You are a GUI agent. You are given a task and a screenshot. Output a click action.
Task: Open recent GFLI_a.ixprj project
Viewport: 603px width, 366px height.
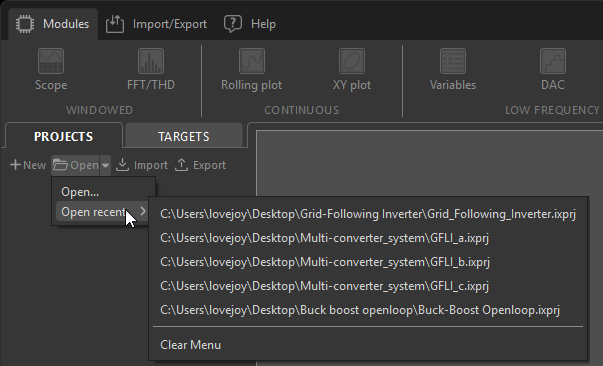click(368, 238)
